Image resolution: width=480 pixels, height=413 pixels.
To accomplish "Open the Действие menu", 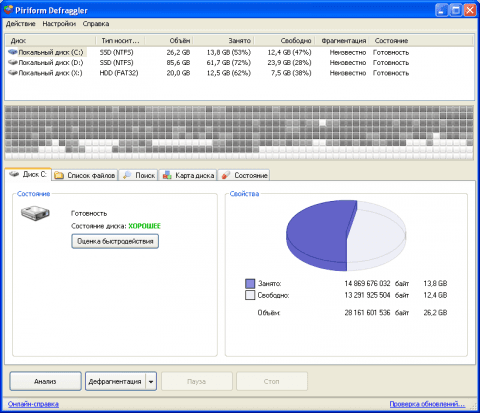I will click(x=21, y=24).
